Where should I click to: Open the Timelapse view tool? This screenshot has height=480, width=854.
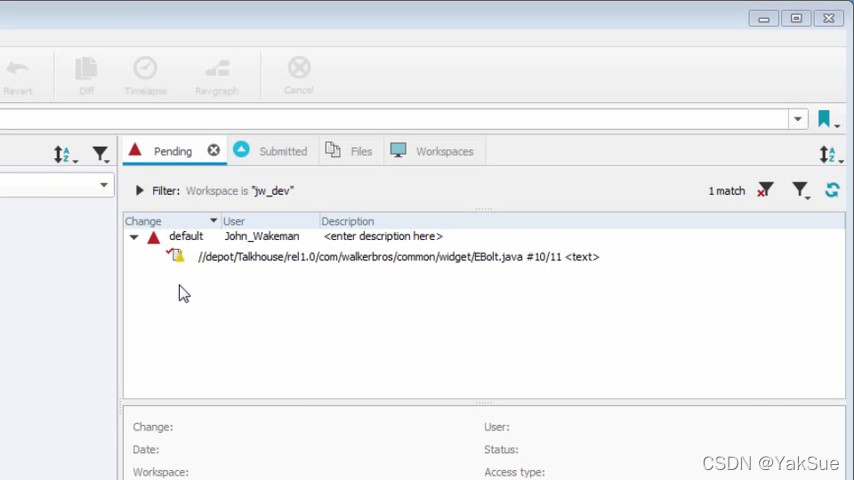pos(145,77)
